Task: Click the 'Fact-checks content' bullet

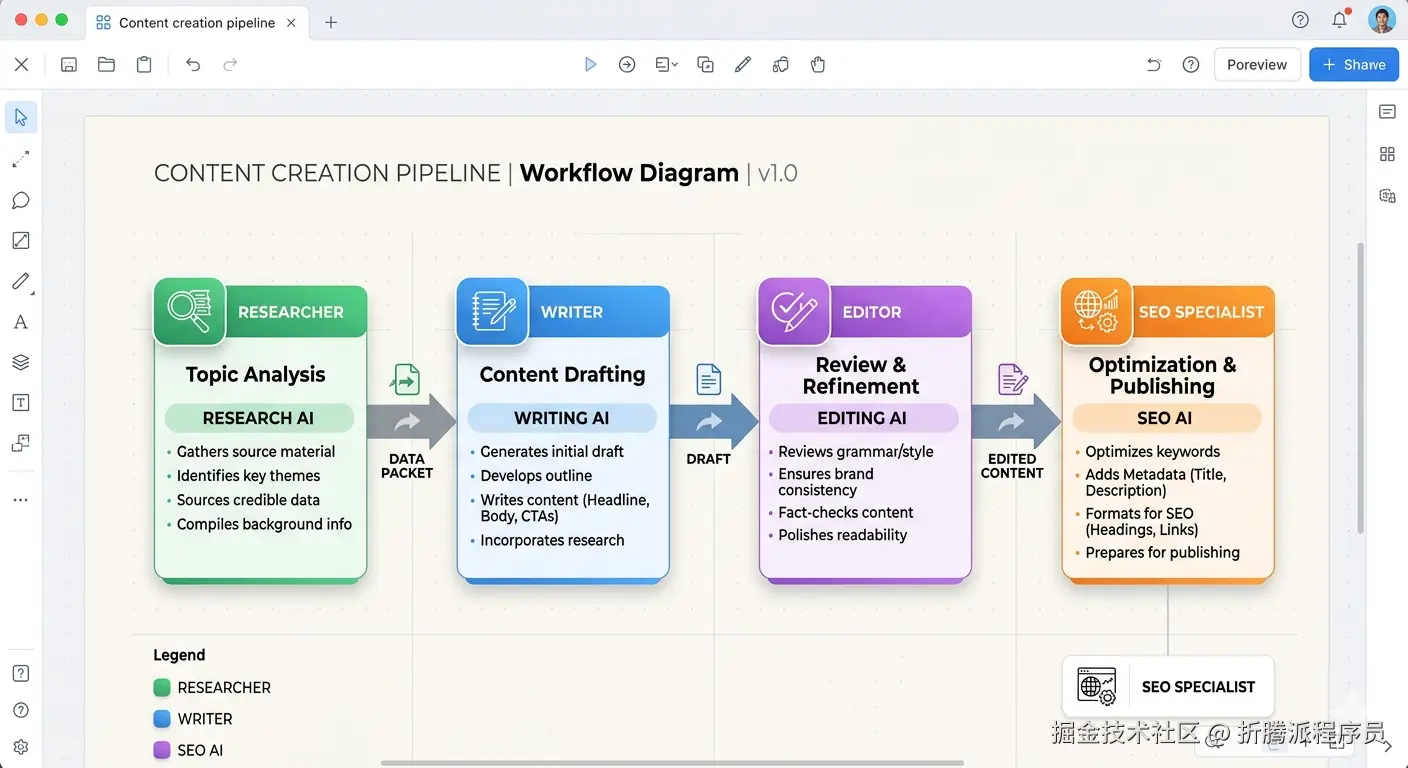Action: pyautogui.click(x=846, y=513)
